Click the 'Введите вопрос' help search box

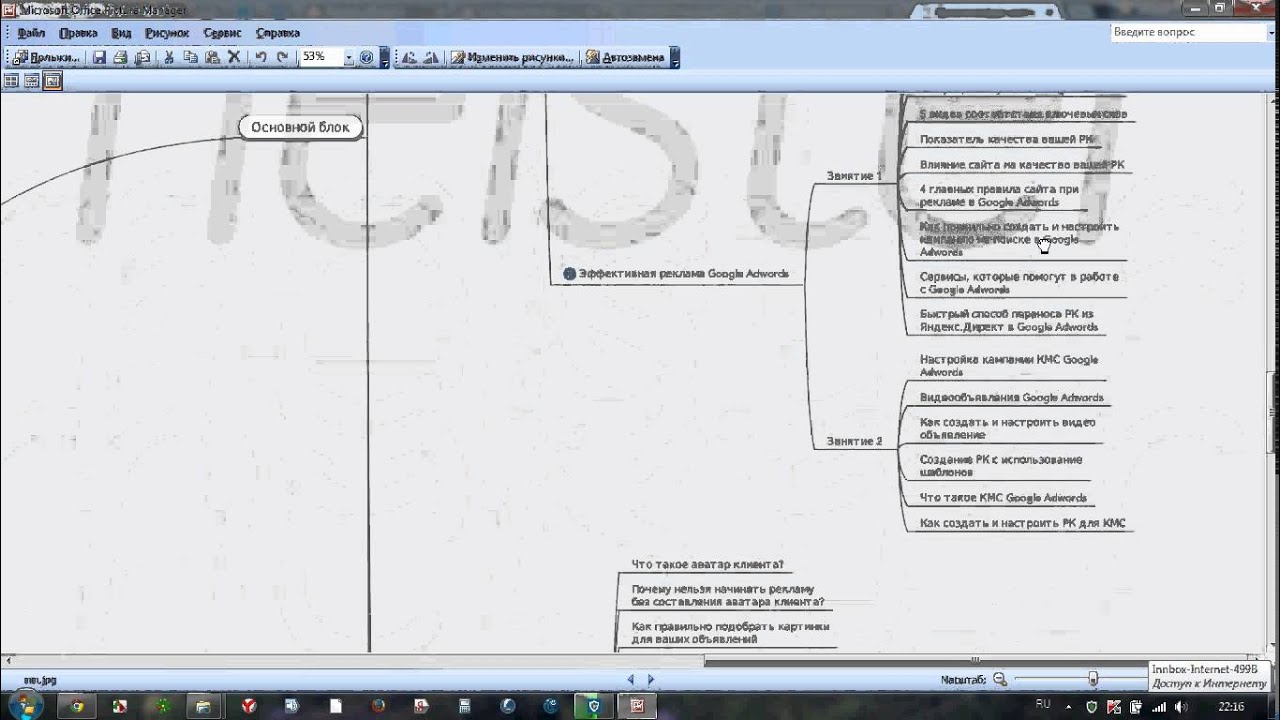(x=1188, y=32)
